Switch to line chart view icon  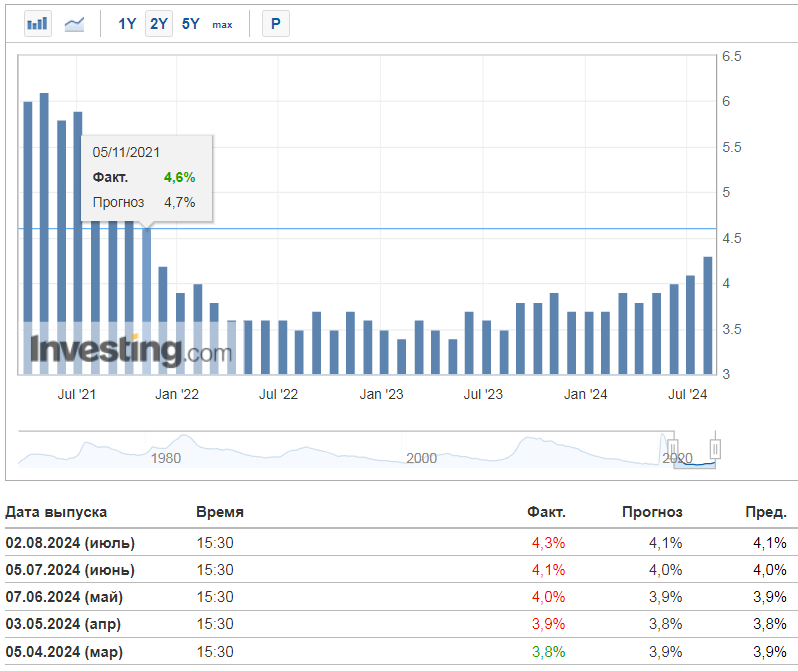(75, 24)
